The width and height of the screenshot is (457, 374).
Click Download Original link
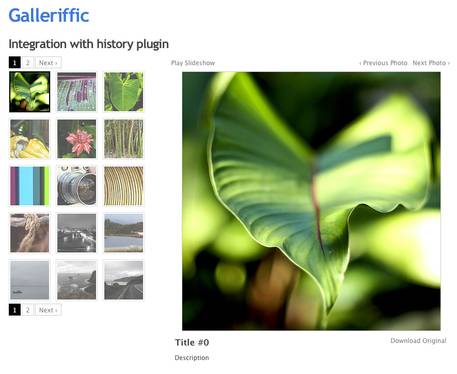coord(418,341)
